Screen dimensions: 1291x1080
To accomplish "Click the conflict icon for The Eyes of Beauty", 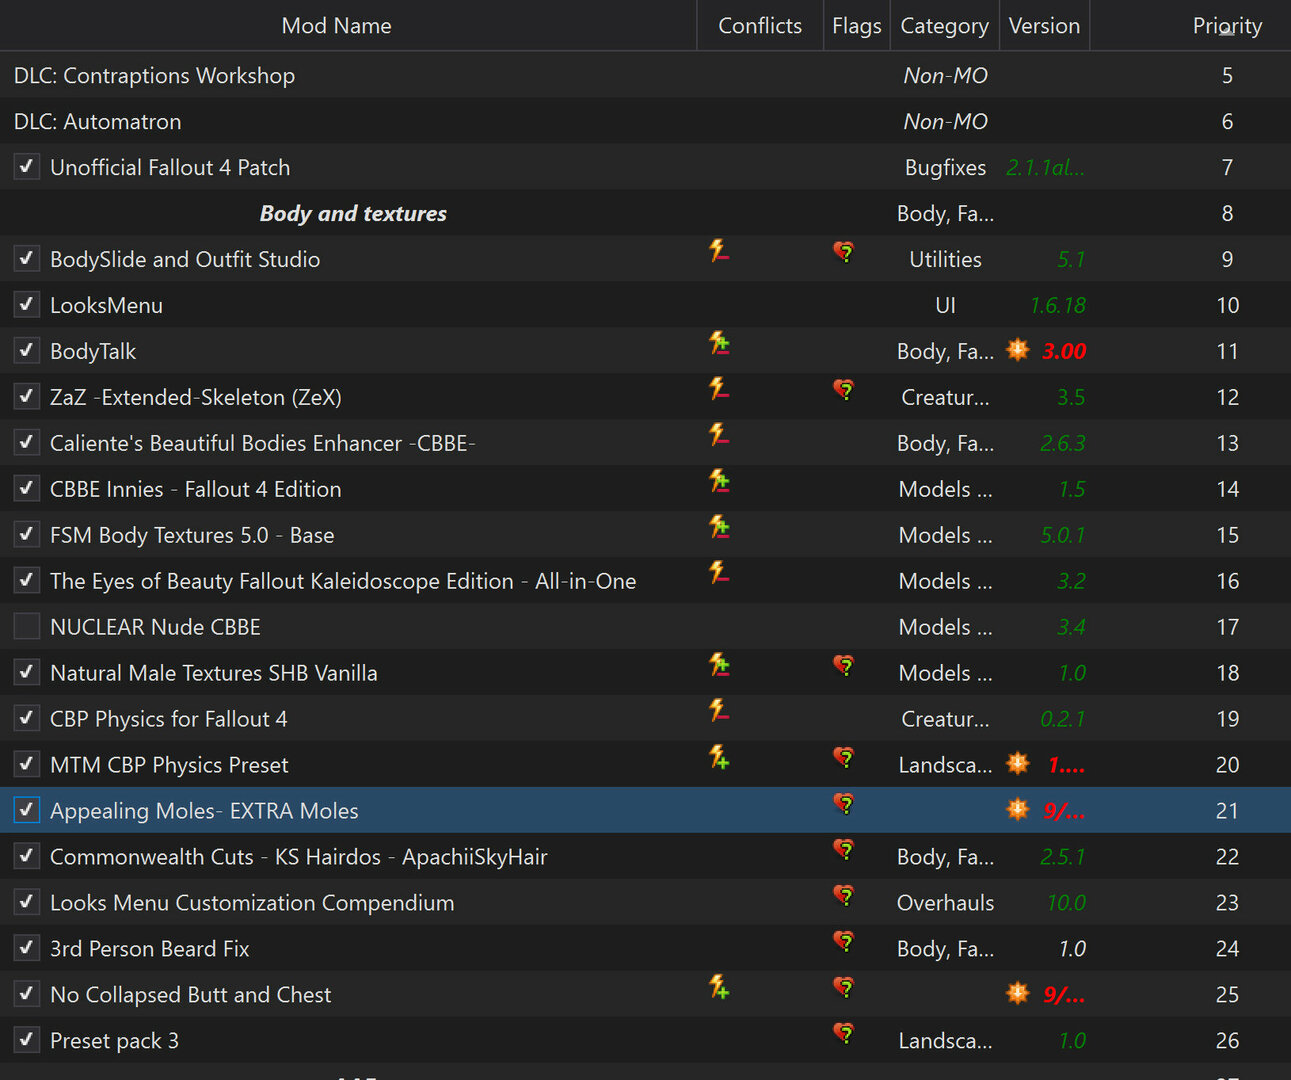I will [x=719, y=572].
